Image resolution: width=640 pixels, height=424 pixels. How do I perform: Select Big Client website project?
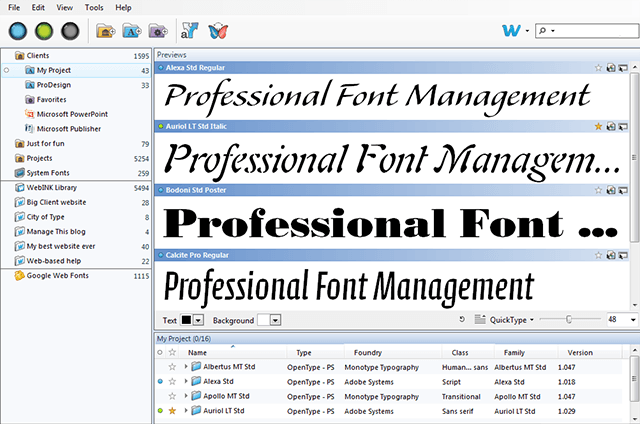coord(76,202)
